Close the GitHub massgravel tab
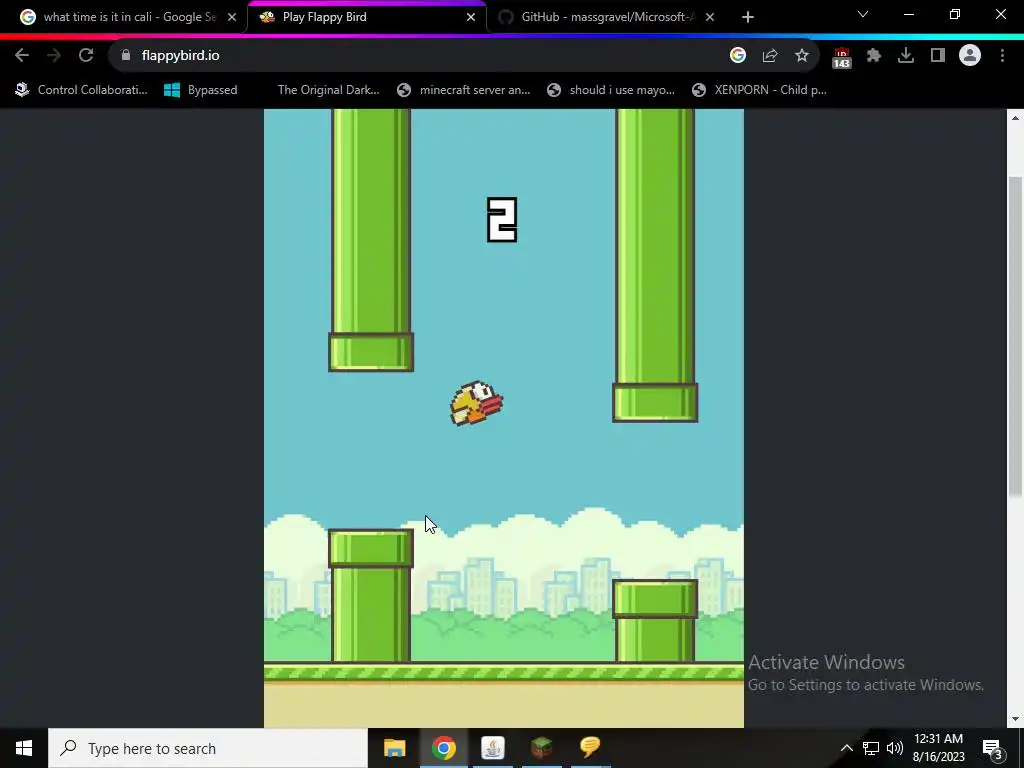 (710, 17)
